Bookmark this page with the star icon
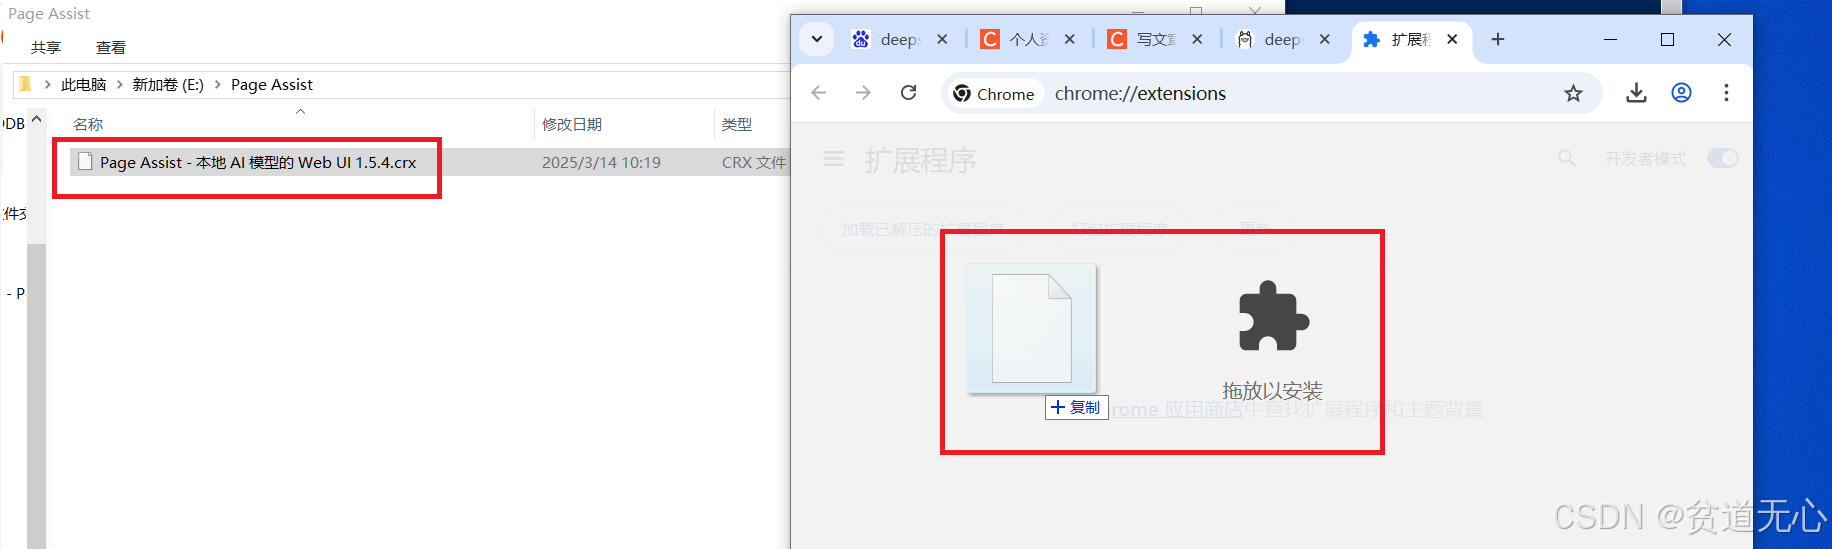The height and width of the screenshot is (549, 1832). coord(1573,93)
